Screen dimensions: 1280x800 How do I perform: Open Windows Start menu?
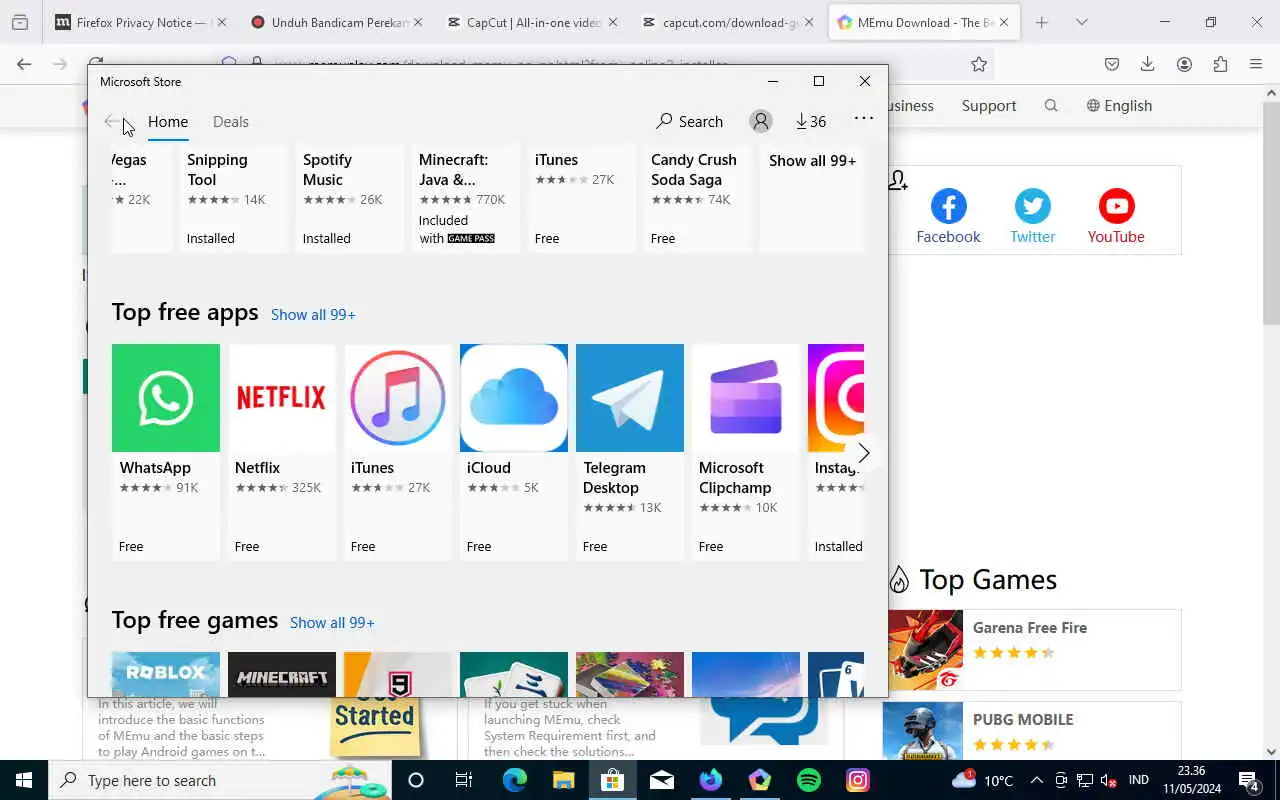point(24,780)
